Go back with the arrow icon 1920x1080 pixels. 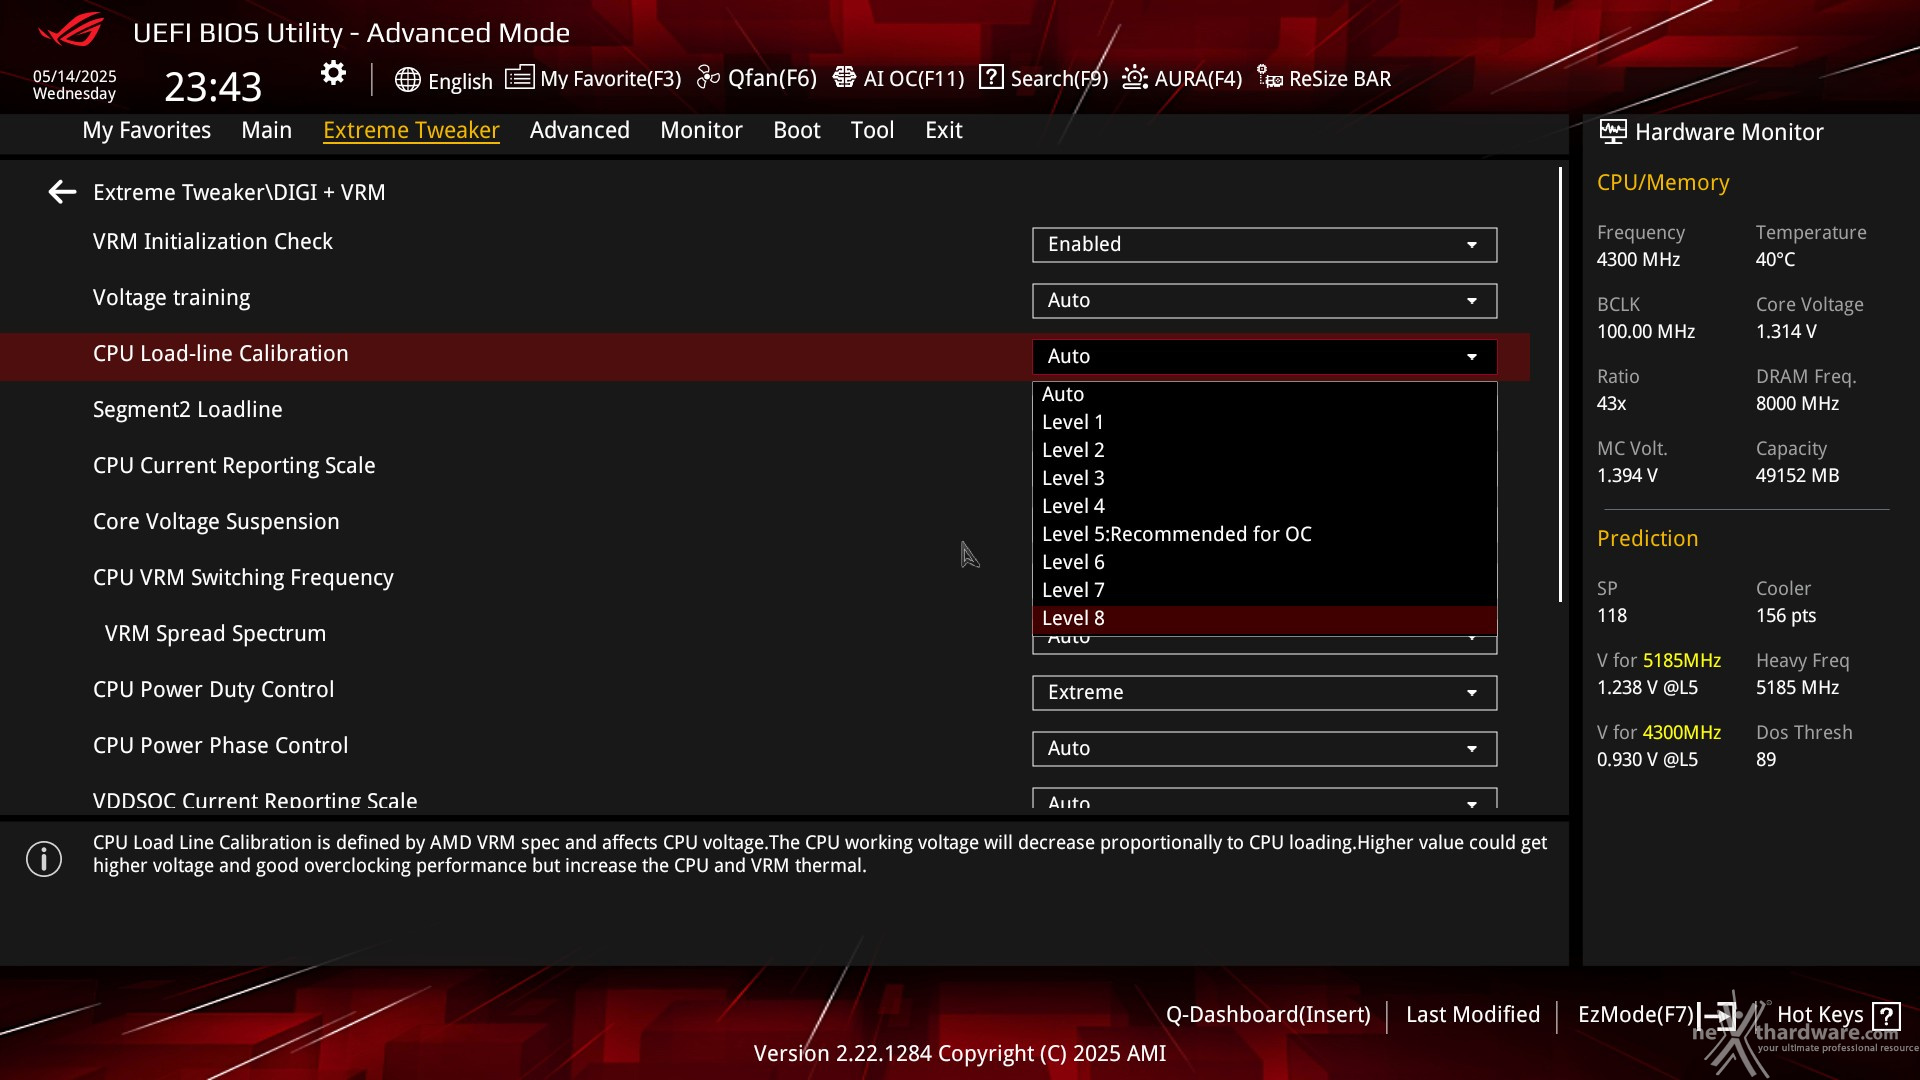[62, 192]
